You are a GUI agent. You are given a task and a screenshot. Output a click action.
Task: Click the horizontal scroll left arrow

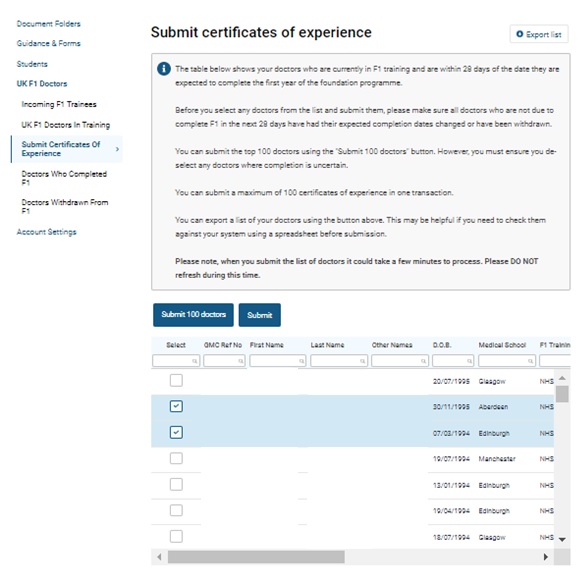point(159,557)
